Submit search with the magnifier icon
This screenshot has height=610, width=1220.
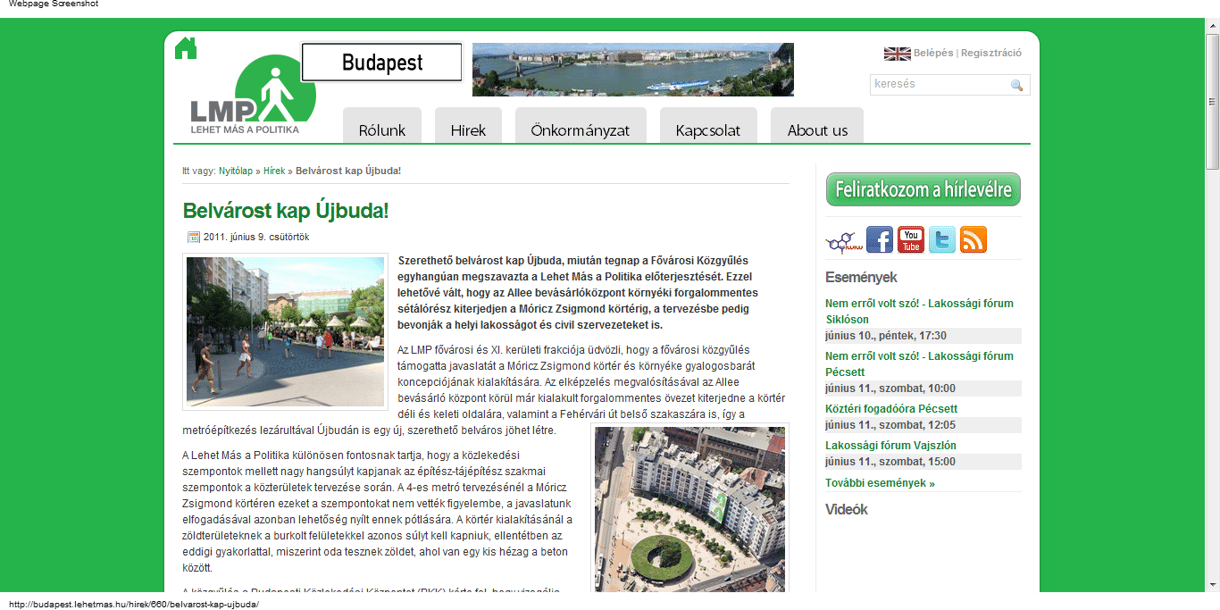point(1017,85)
